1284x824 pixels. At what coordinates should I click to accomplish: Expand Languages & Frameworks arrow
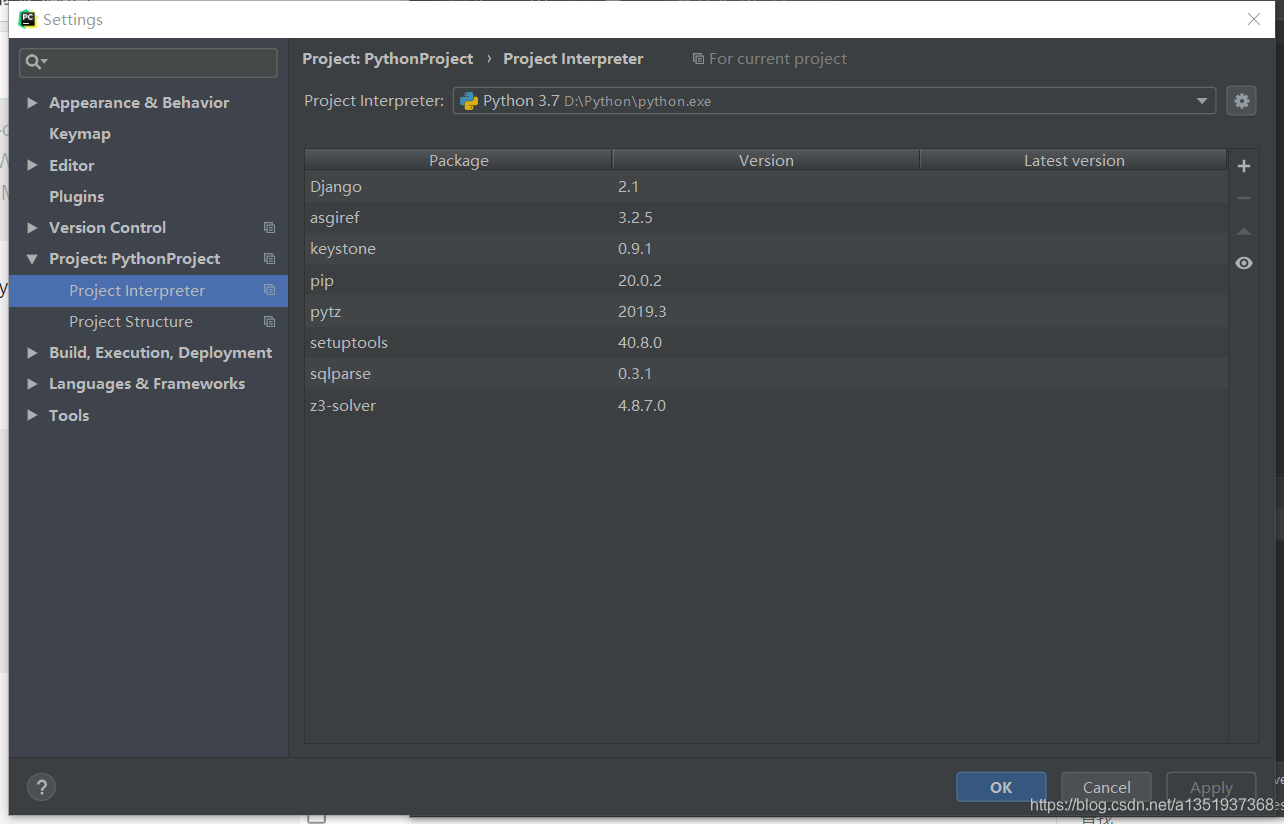pos(33,383)
